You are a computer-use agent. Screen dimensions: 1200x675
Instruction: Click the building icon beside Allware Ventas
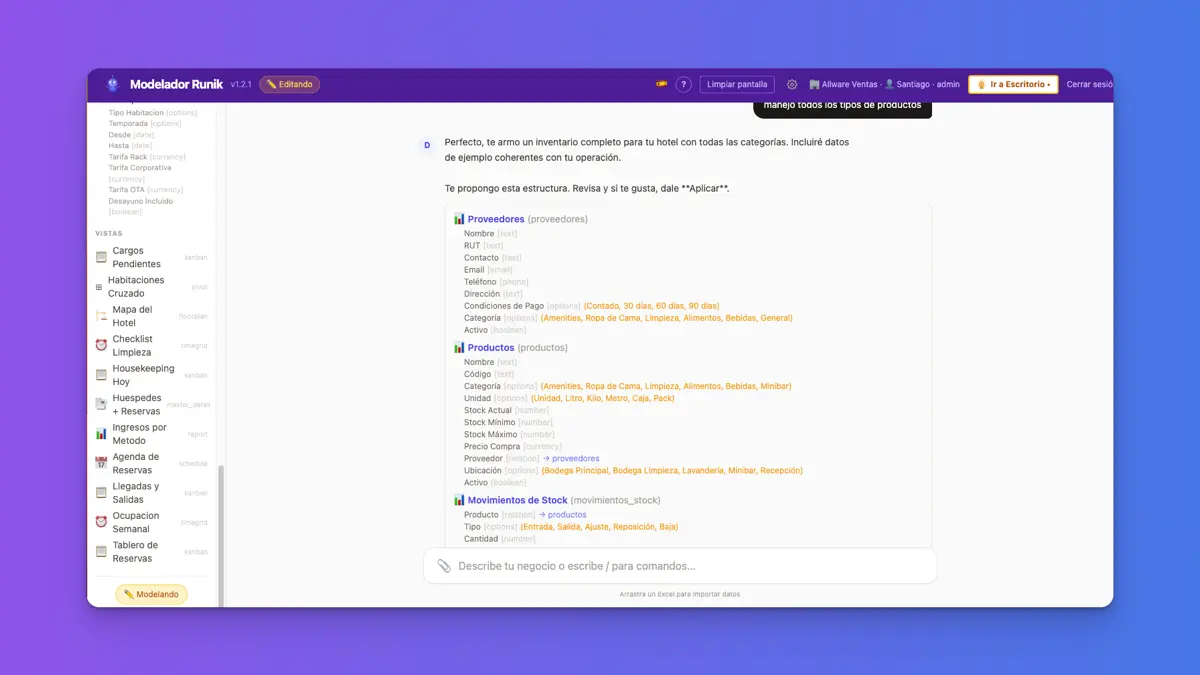coord(814,85)
